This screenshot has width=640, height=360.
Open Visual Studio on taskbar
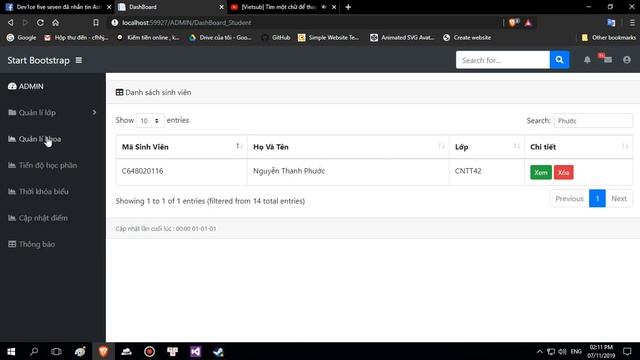point(196,351)
